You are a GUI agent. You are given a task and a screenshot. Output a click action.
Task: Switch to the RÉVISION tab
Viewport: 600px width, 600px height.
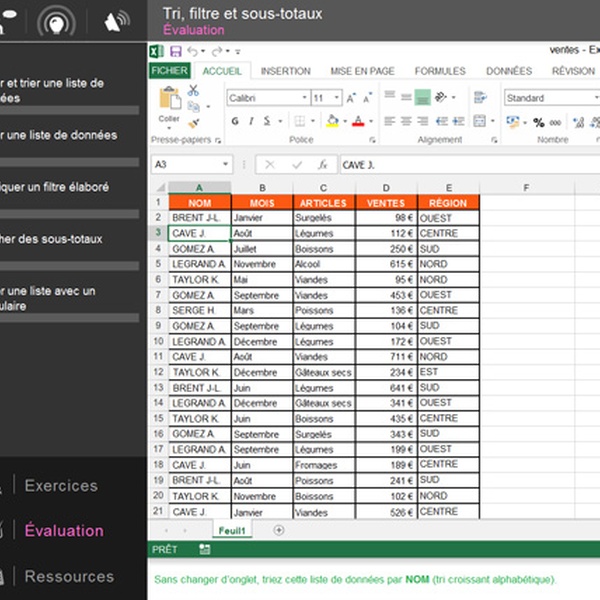[x=573, y=71]
